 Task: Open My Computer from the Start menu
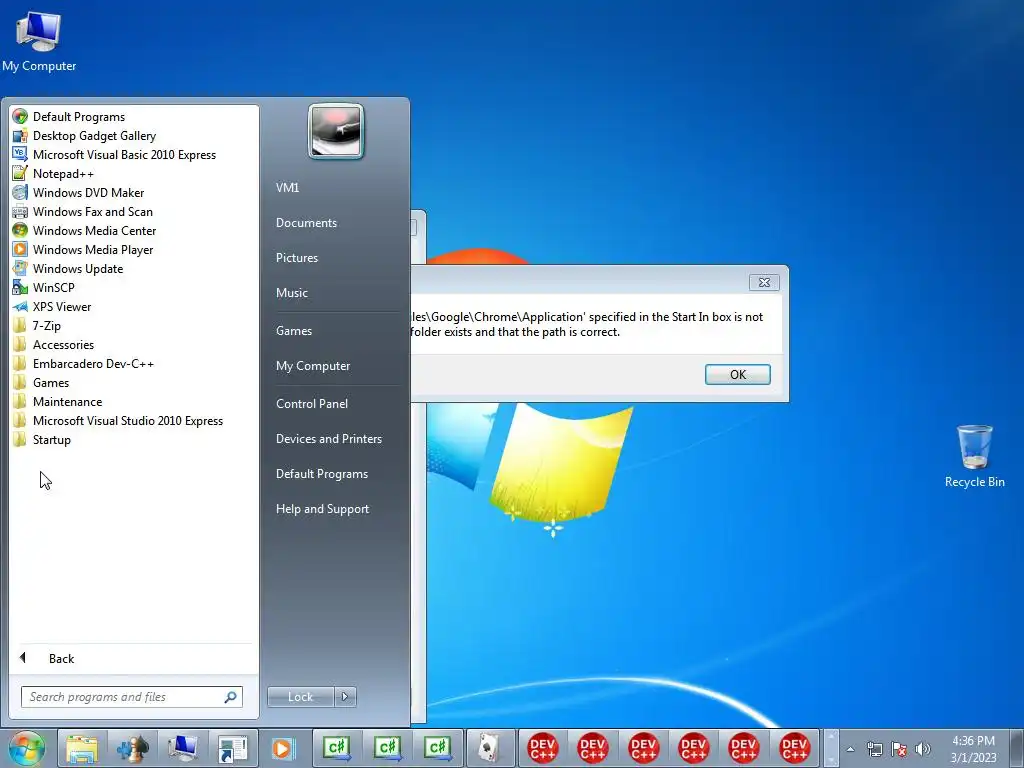pos(313,366)
